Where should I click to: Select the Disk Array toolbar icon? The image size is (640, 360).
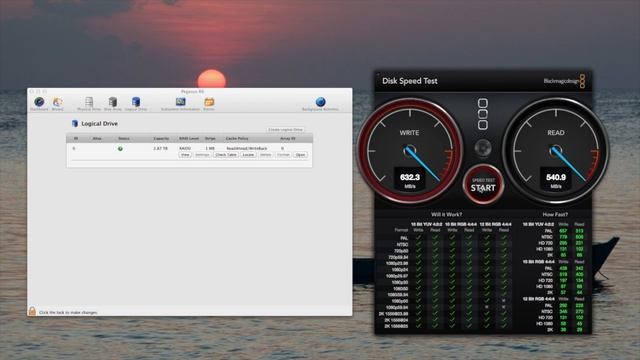click(113, 104)
